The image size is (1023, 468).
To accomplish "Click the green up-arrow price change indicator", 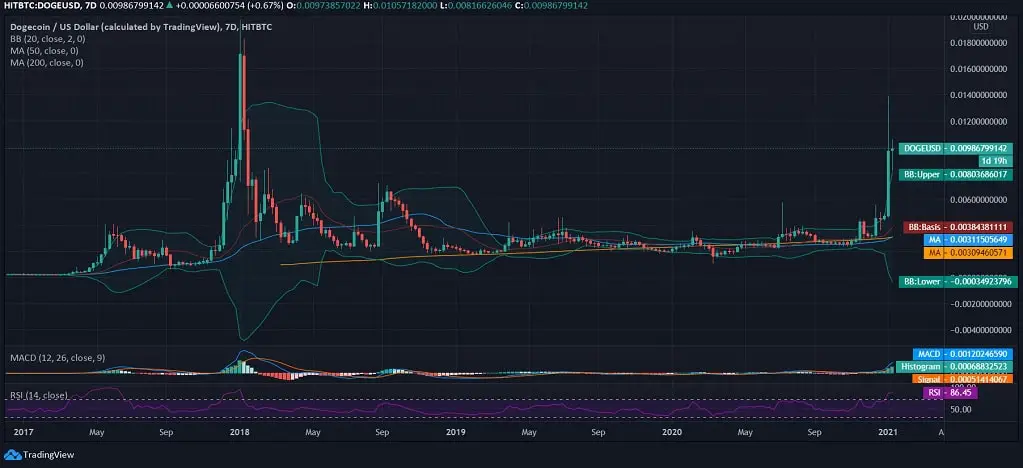I will [171, 5].
